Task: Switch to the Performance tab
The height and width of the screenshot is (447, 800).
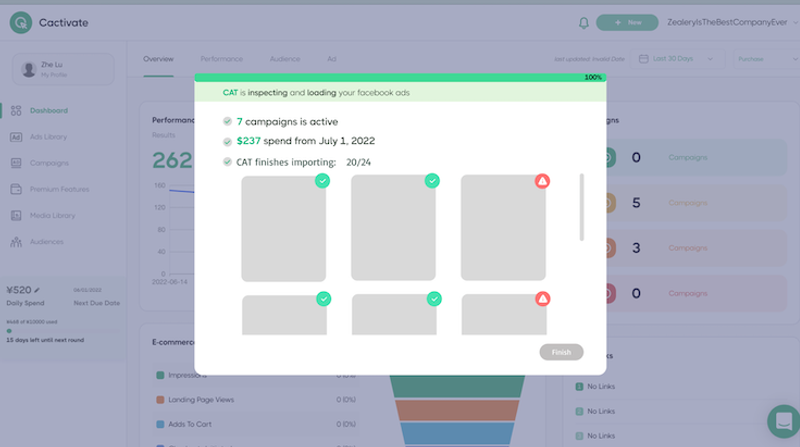Action: (x=221, y=59)
